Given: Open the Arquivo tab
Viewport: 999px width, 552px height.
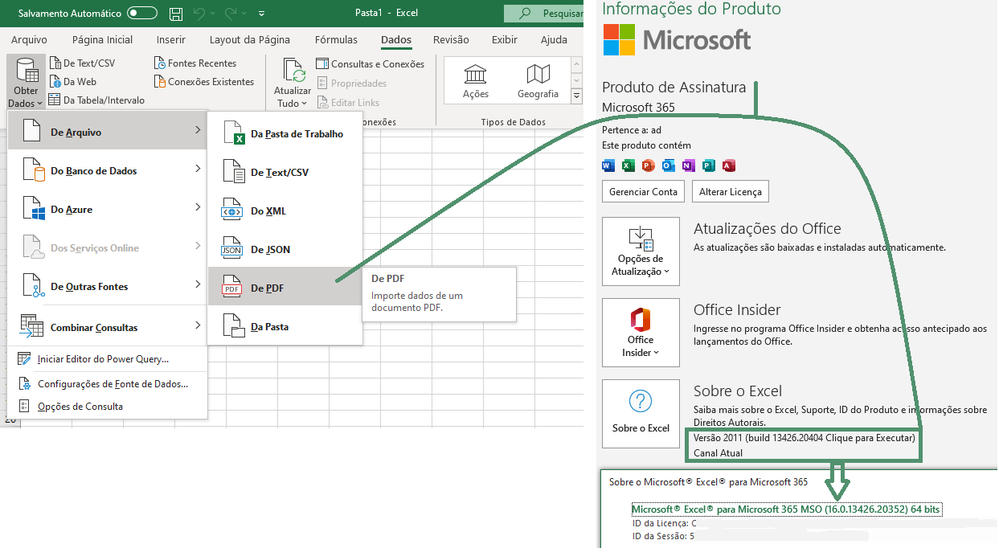Looking at the screenshot, I should tap(29, 40).
